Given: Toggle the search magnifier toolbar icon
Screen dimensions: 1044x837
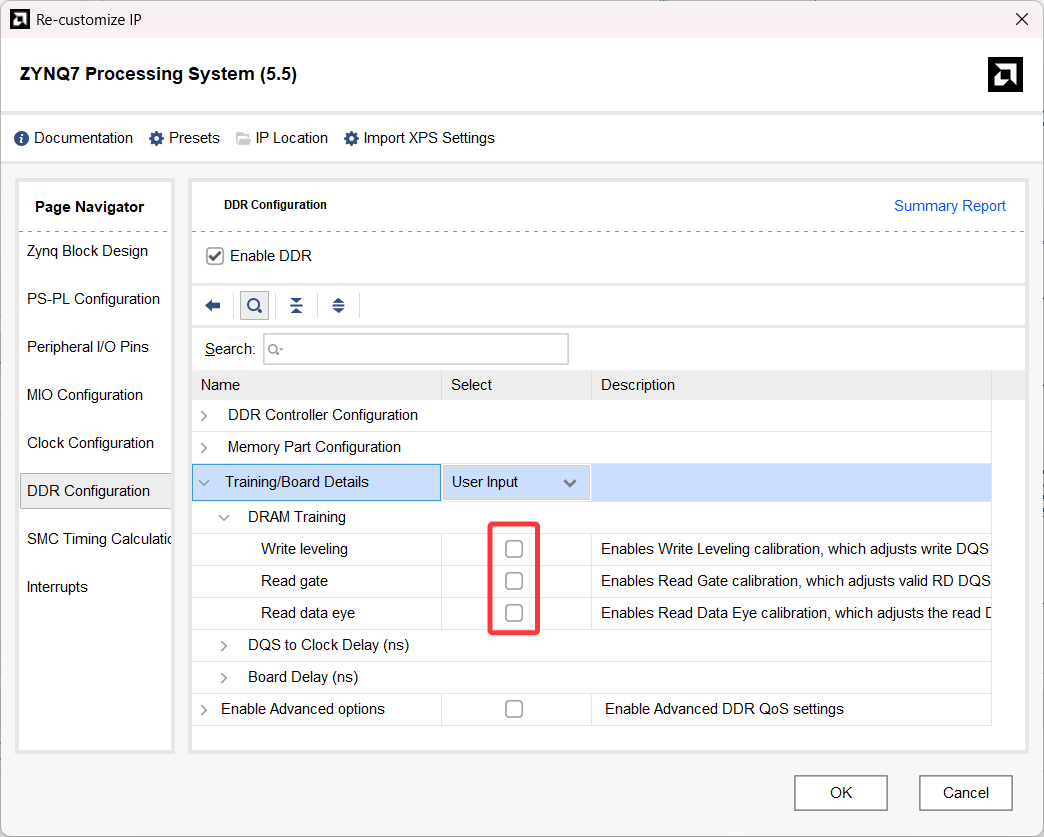Looking at the screenshot, I should 254,306.
